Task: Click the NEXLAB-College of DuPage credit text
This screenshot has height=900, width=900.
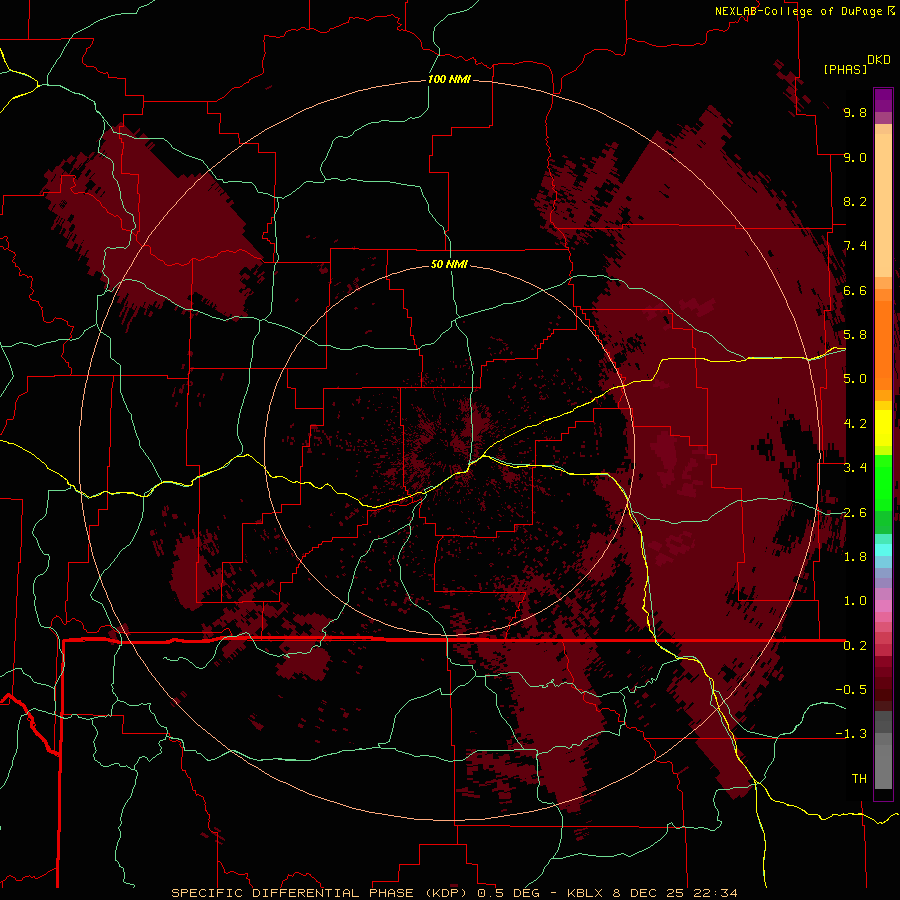Action: (x=798, y=11)
